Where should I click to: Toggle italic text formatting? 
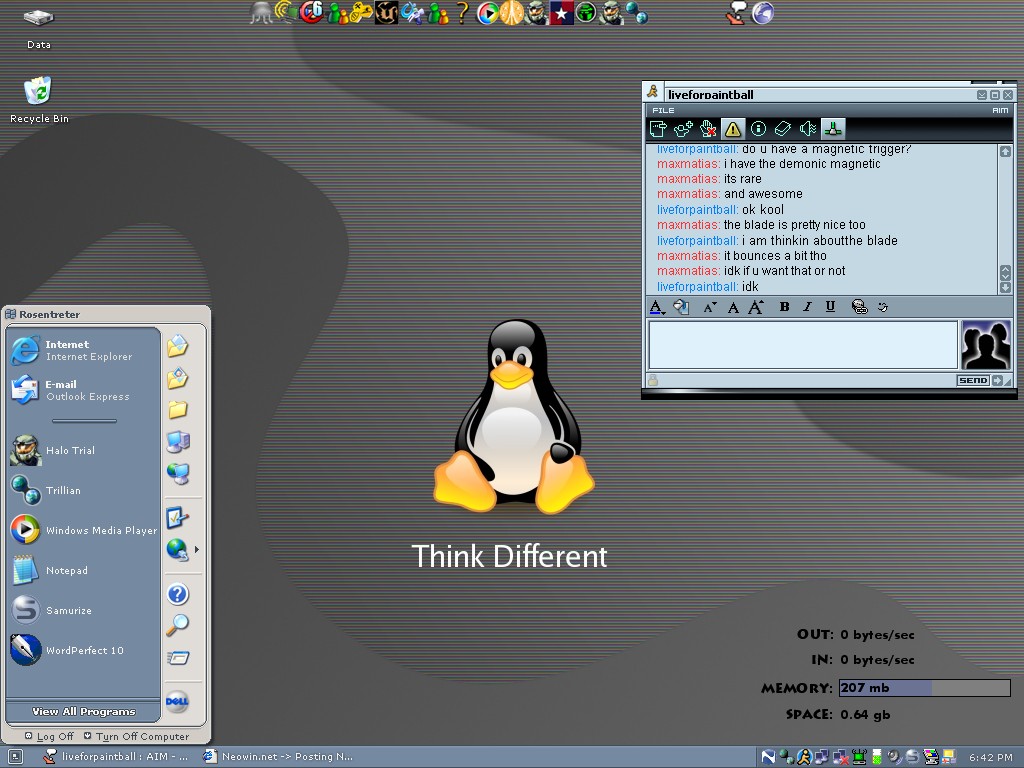point(807,307)
